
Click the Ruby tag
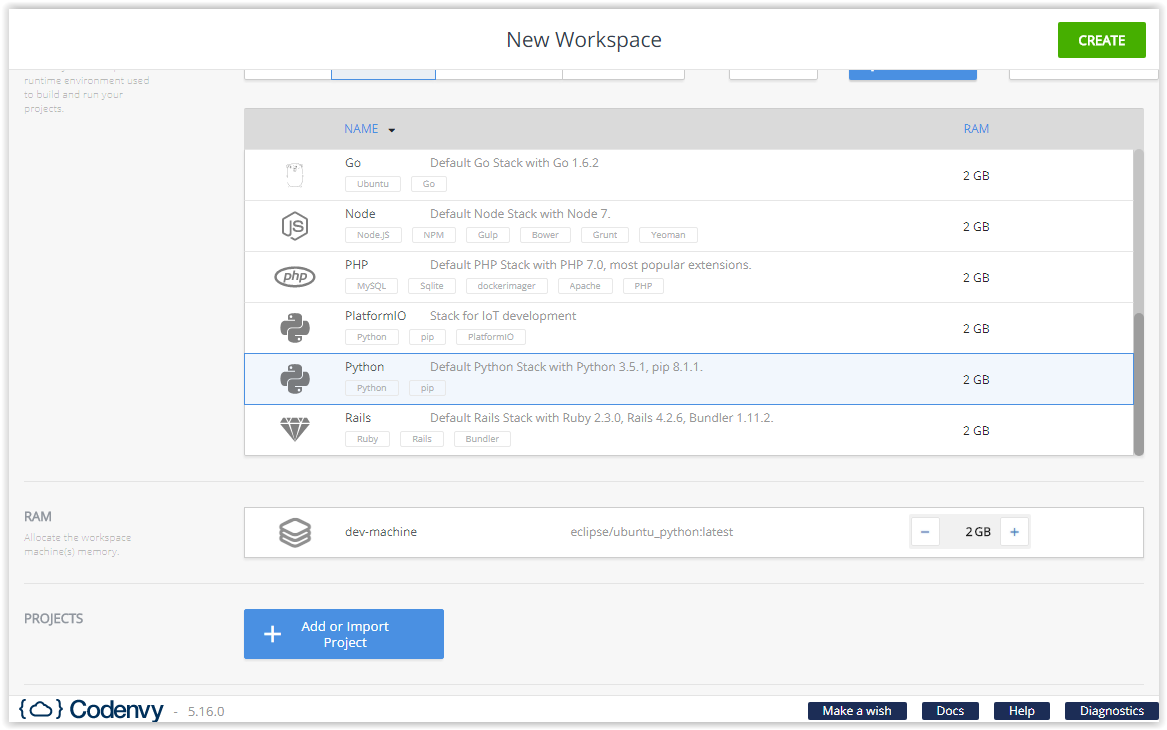point(367,439)
